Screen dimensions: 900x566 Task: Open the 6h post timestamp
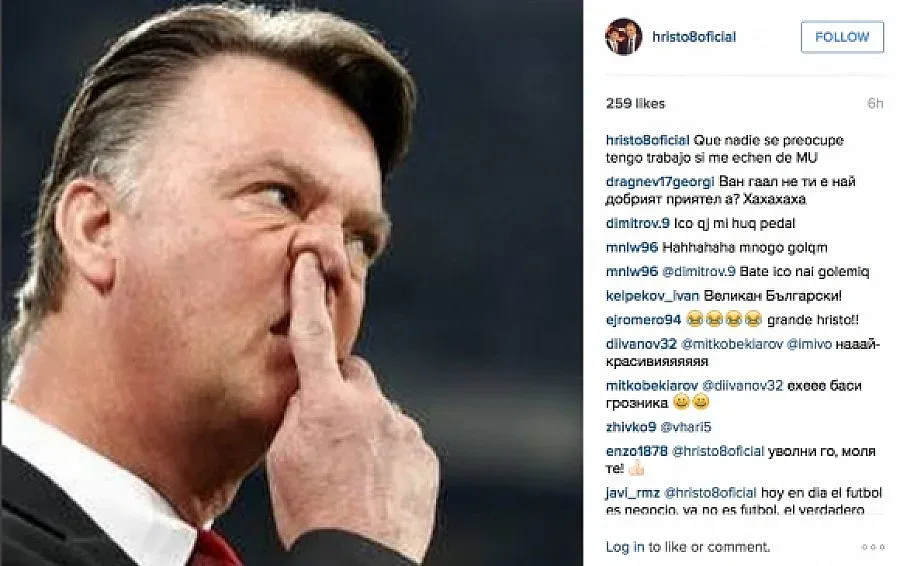(x=875, y=103)
